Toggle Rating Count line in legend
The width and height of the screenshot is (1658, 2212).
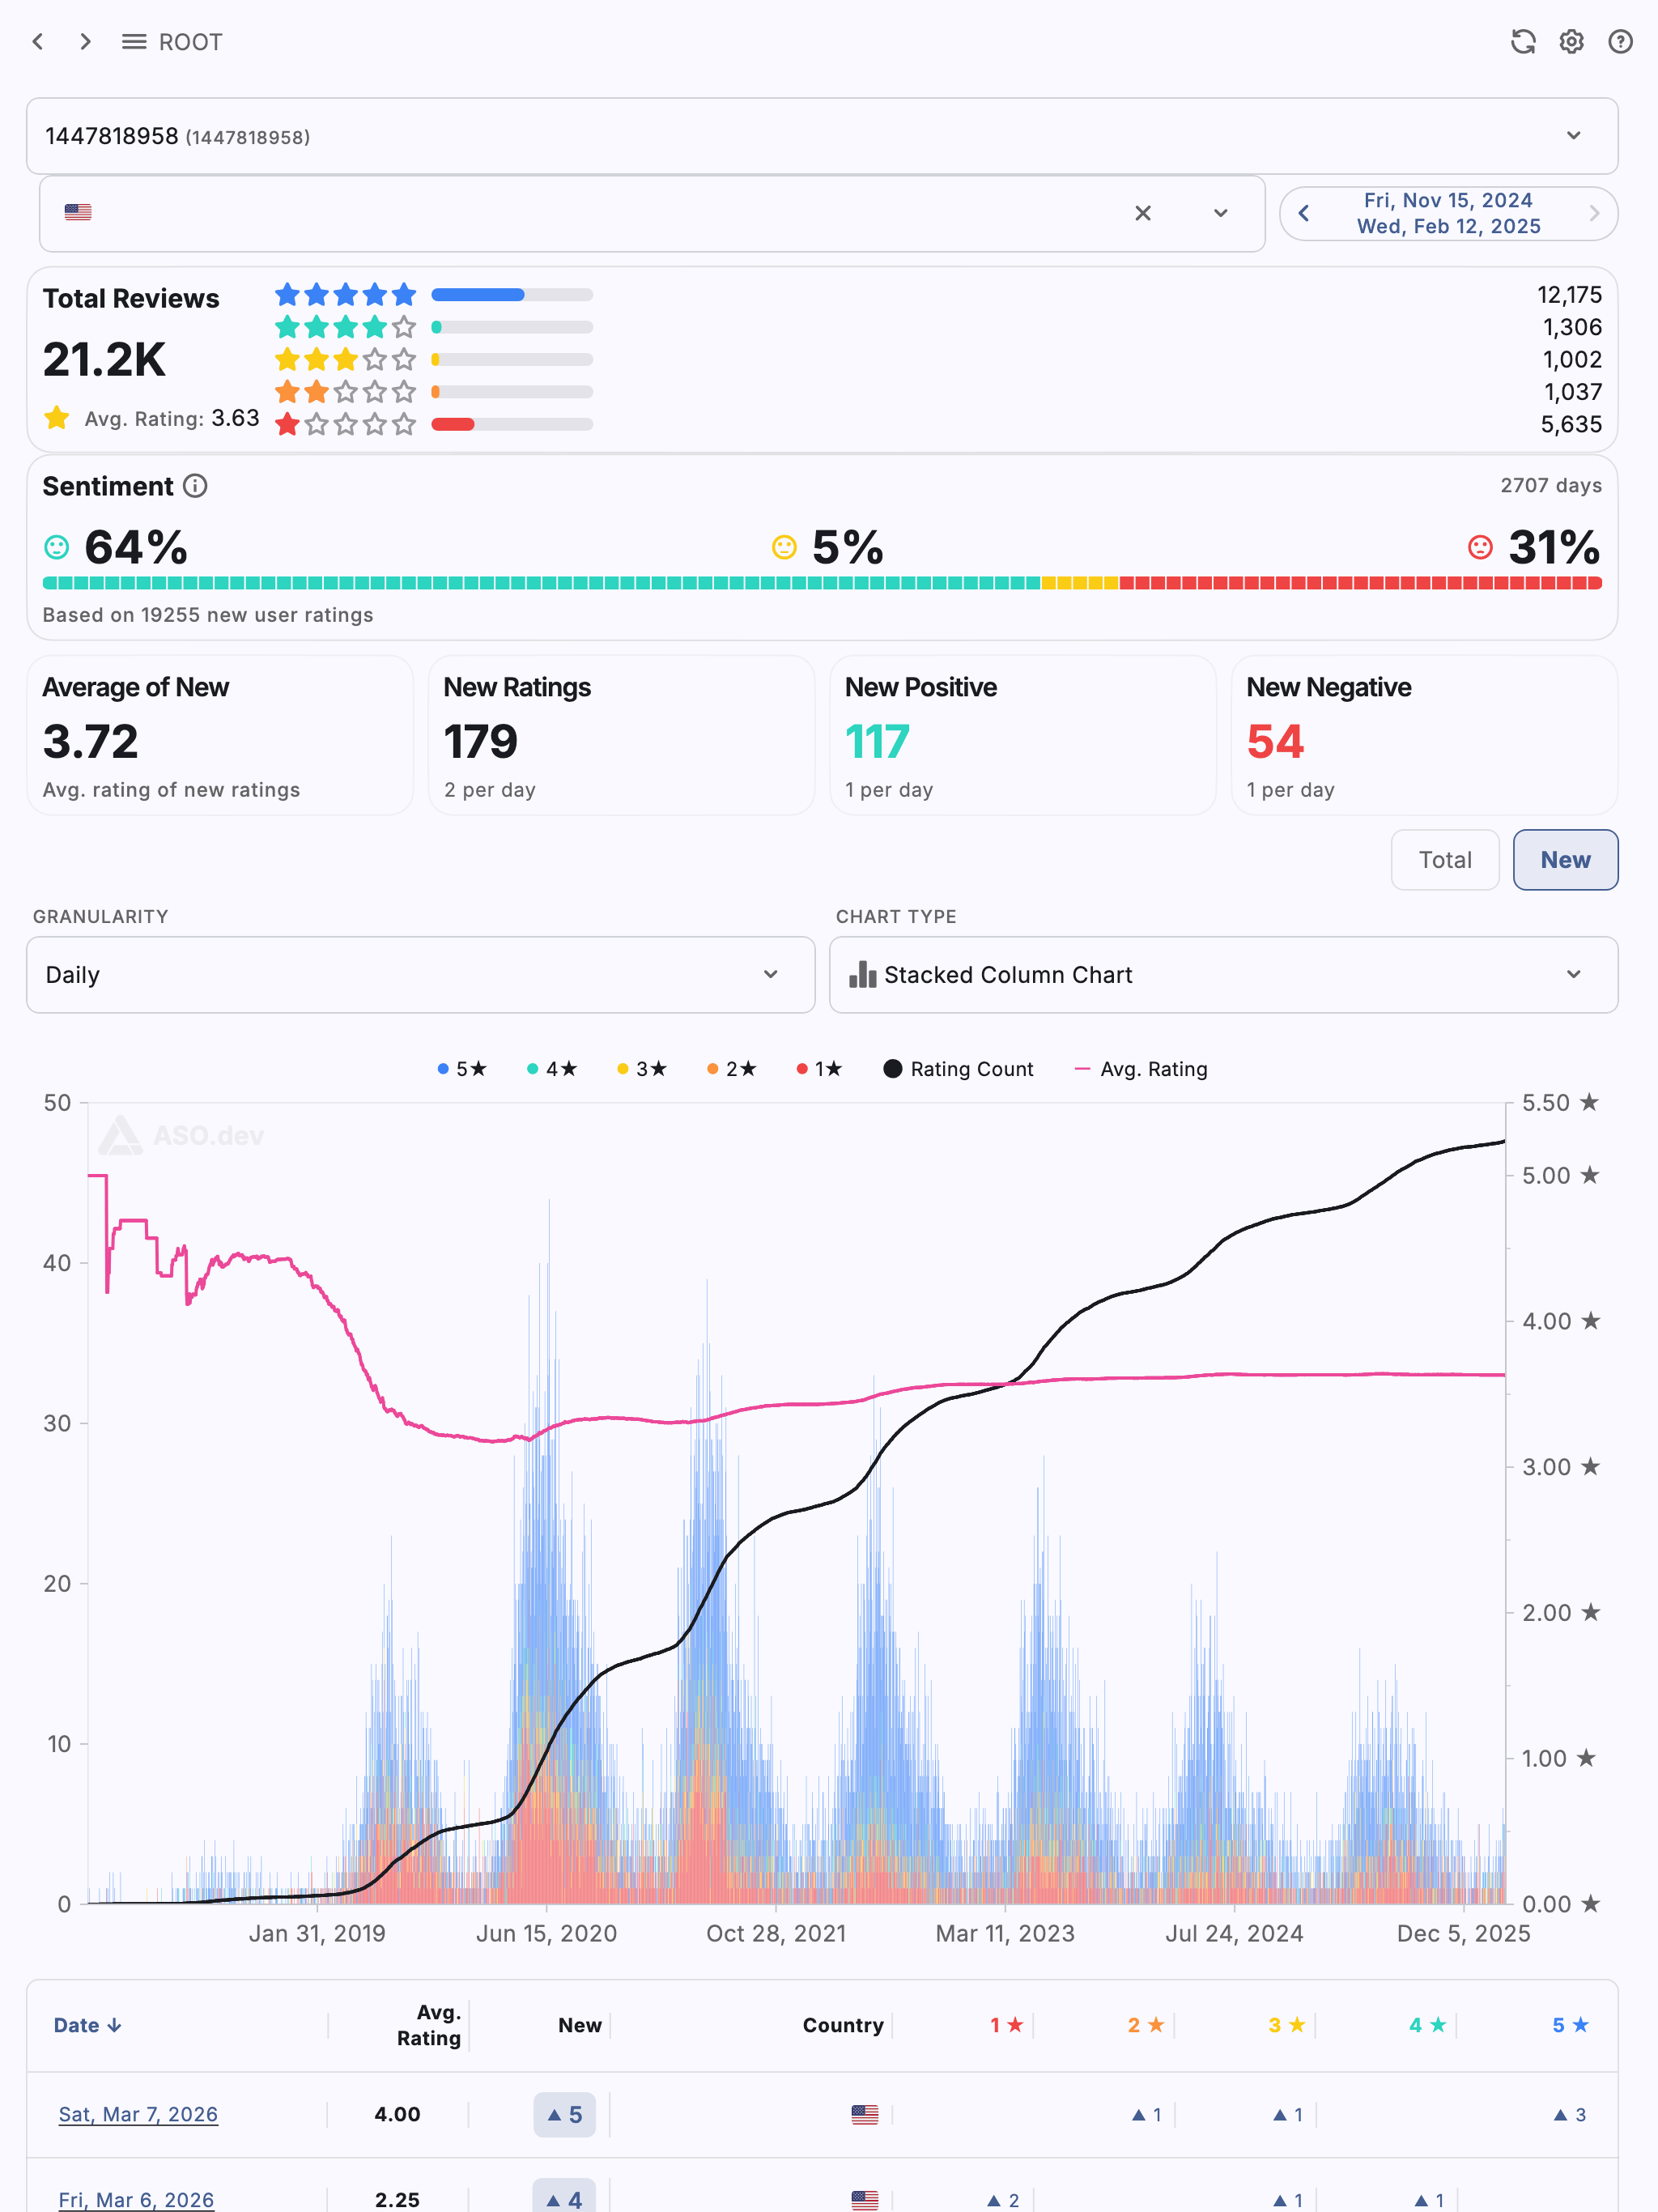[958, 1069]
